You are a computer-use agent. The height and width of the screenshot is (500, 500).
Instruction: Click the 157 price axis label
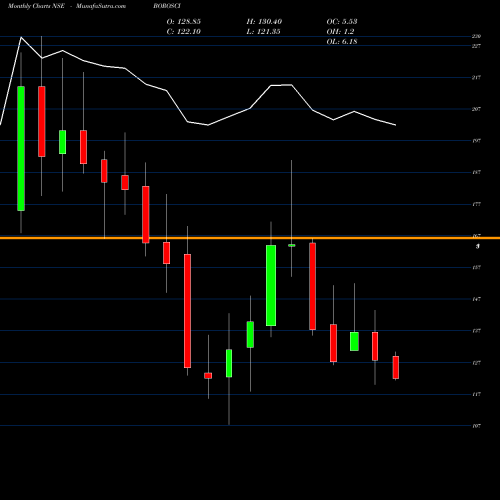(x=476, y=267)
